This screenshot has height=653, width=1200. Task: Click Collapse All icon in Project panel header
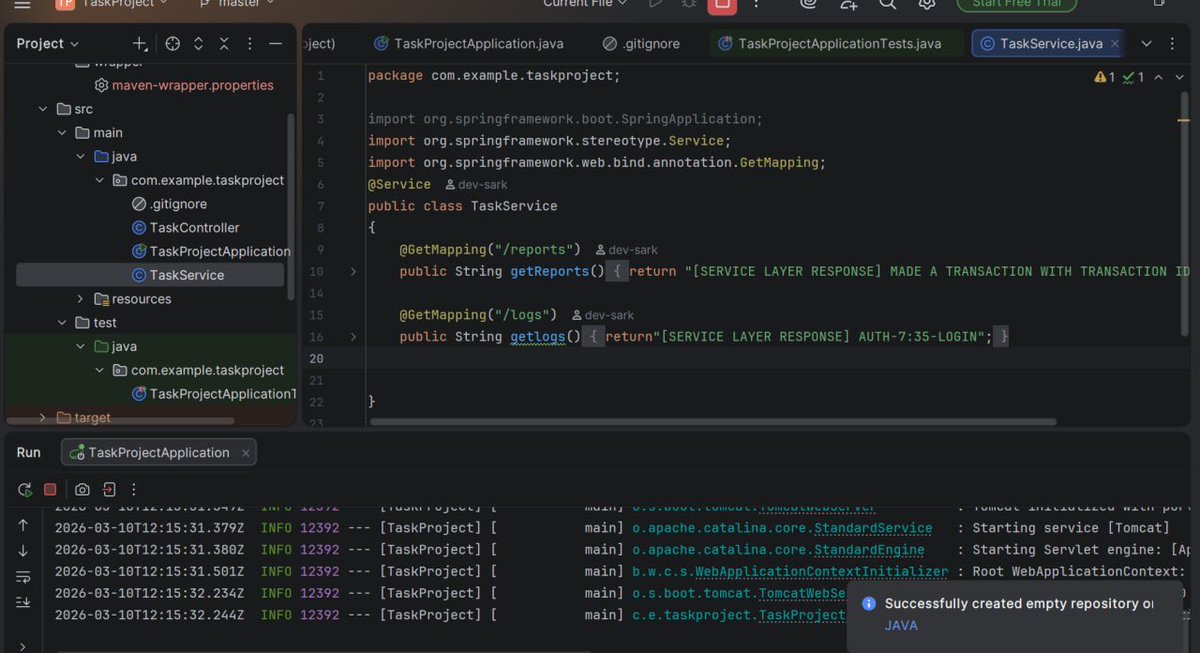224,44
